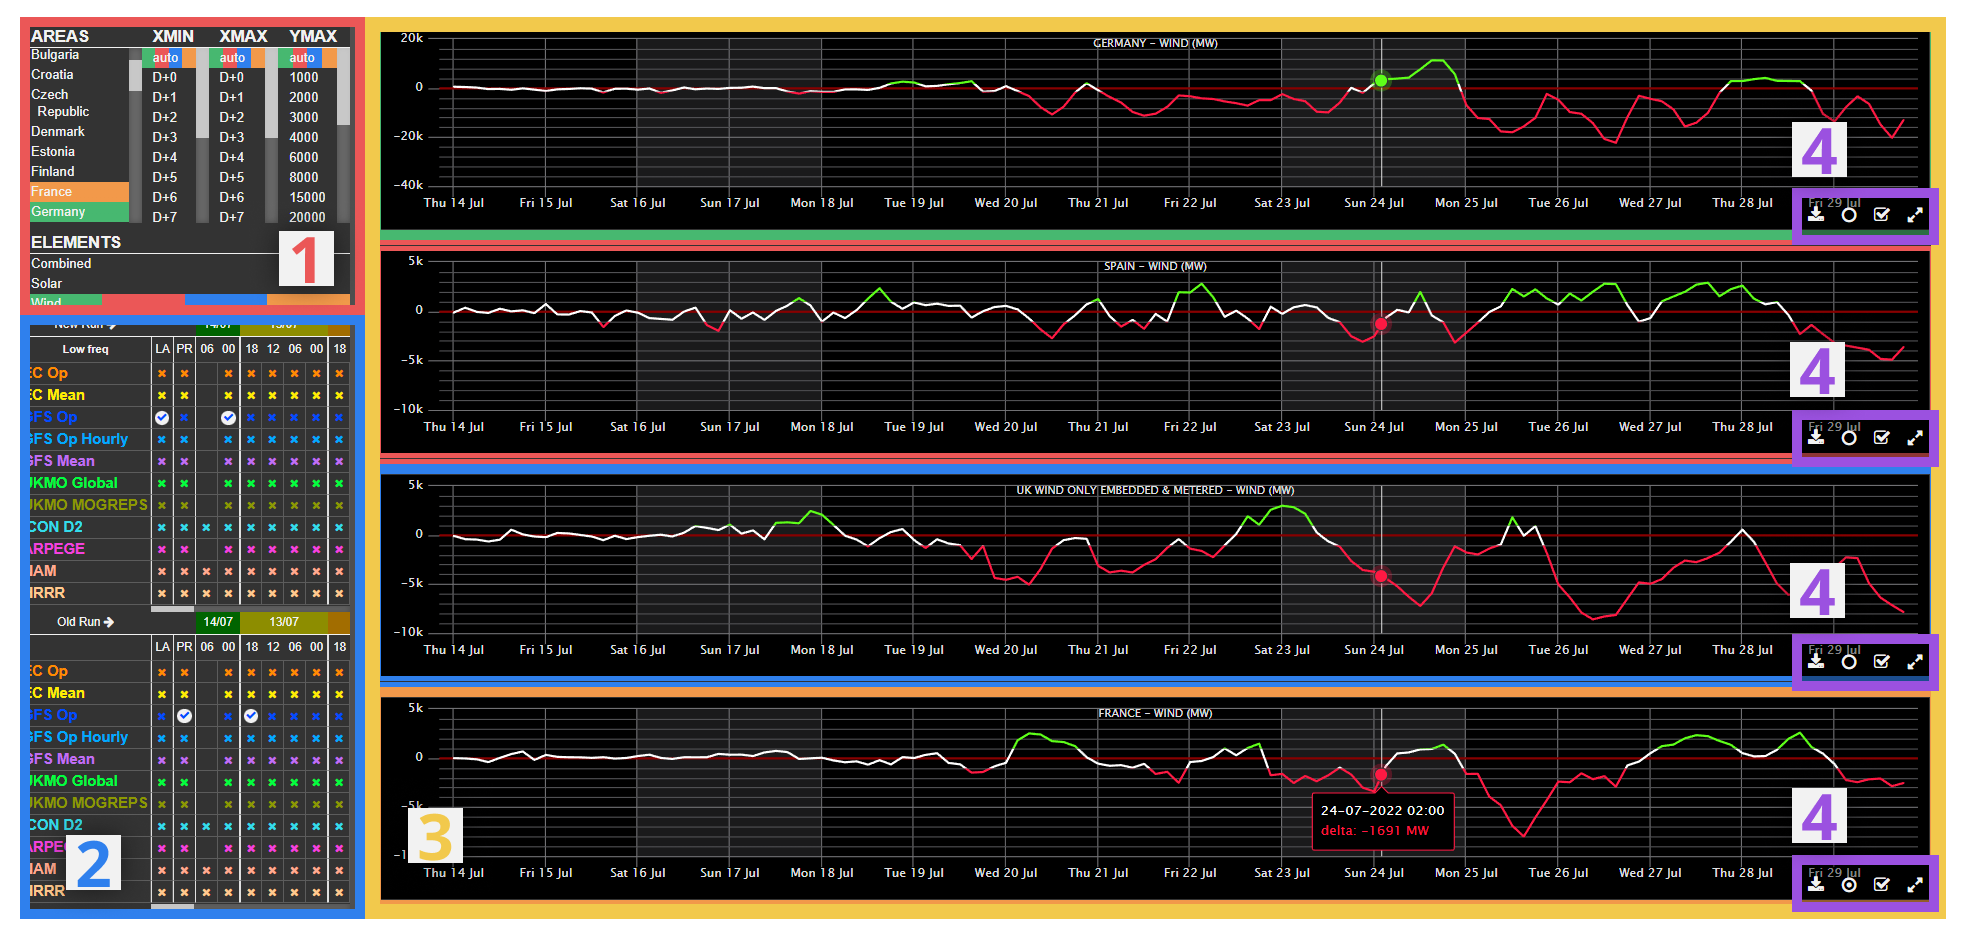The width and height of the screenshot is (1962, 936).
Task: Click the 14/07 date header in Old Run
Action: (218, 622)
